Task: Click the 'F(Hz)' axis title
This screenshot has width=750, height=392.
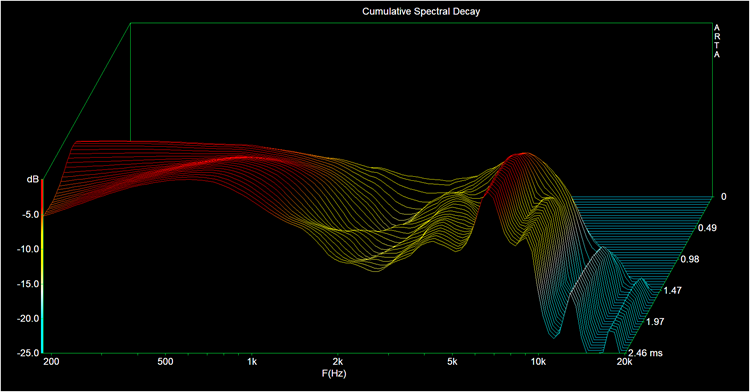Action: click(x=334, y=373)
